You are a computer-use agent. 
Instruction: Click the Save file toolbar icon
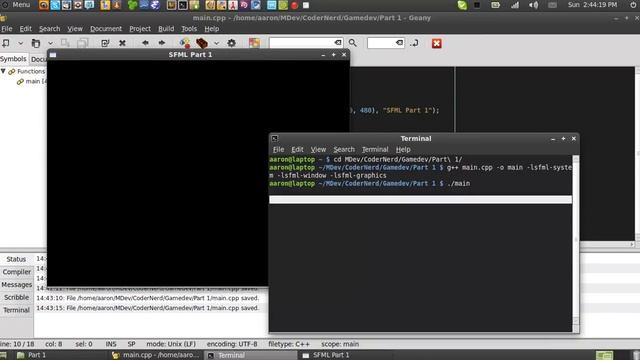click(x=65, y=43)
